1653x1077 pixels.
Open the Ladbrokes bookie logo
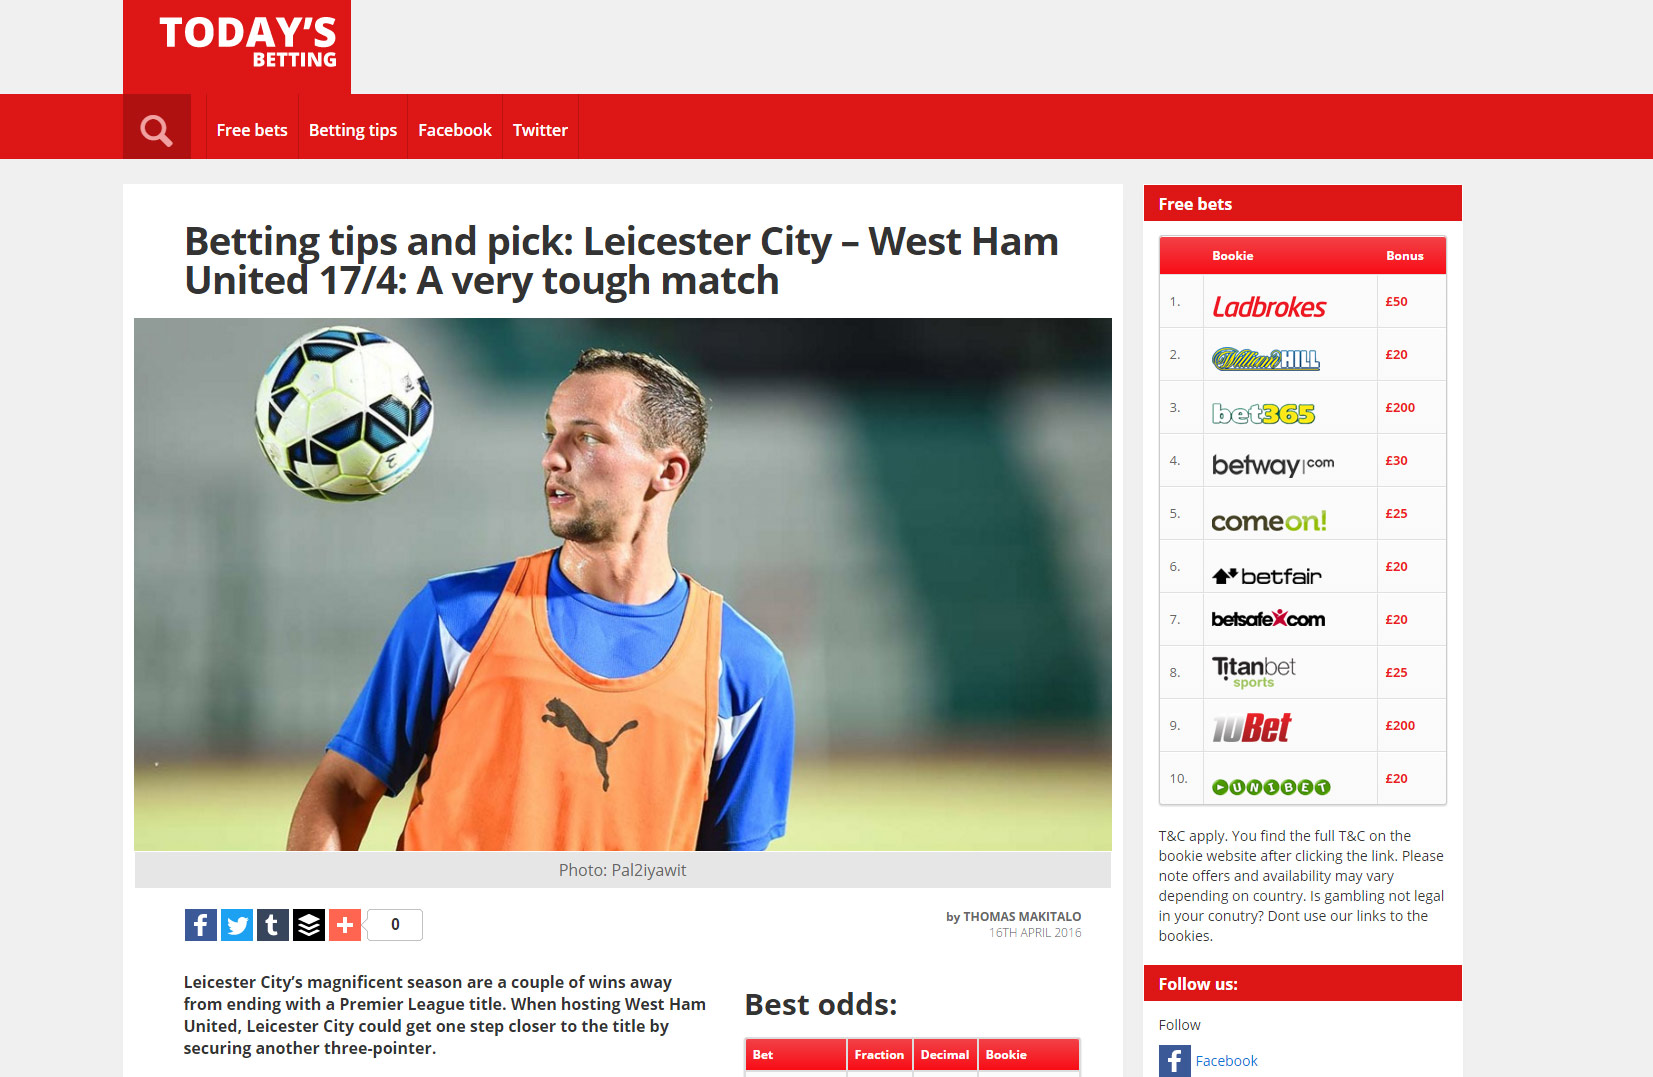tap(1269, 307)
